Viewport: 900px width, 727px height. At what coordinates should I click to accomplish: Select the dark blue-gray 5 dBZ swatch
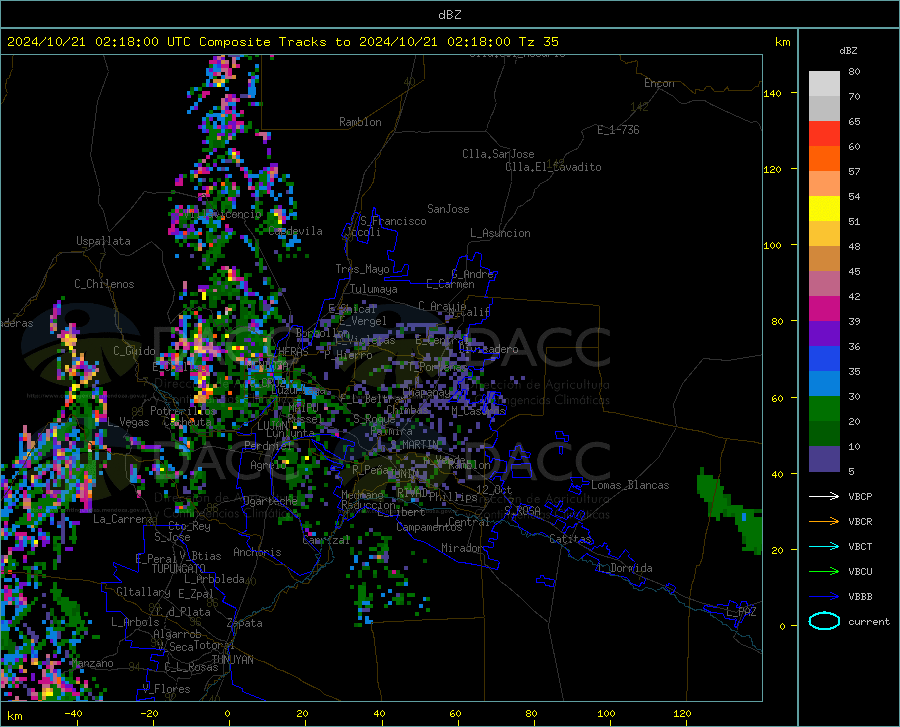click(824, 458)
